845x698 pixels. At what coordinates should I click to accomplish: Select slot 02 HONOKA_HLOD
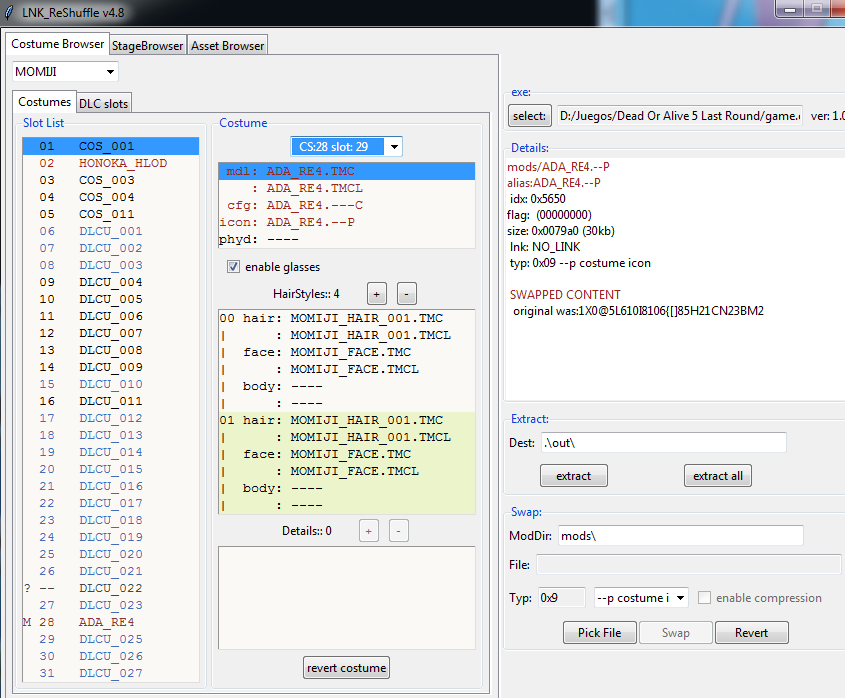pyautogui.click(x=110, y=163)
